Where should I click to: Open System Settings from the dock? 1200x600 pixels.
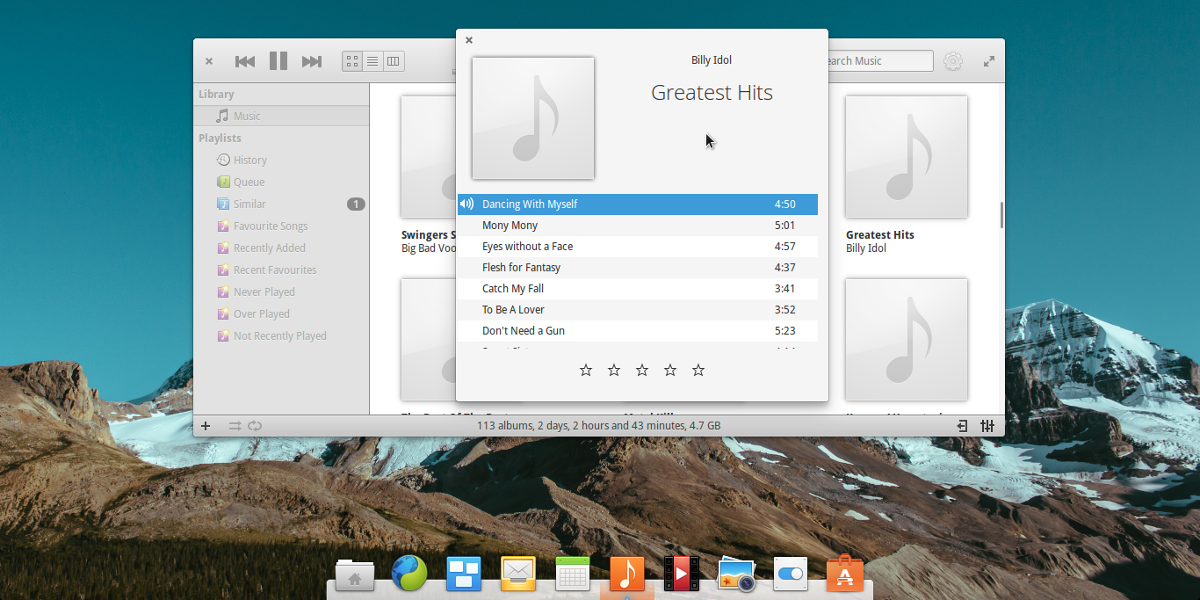(x=790, y=574)
